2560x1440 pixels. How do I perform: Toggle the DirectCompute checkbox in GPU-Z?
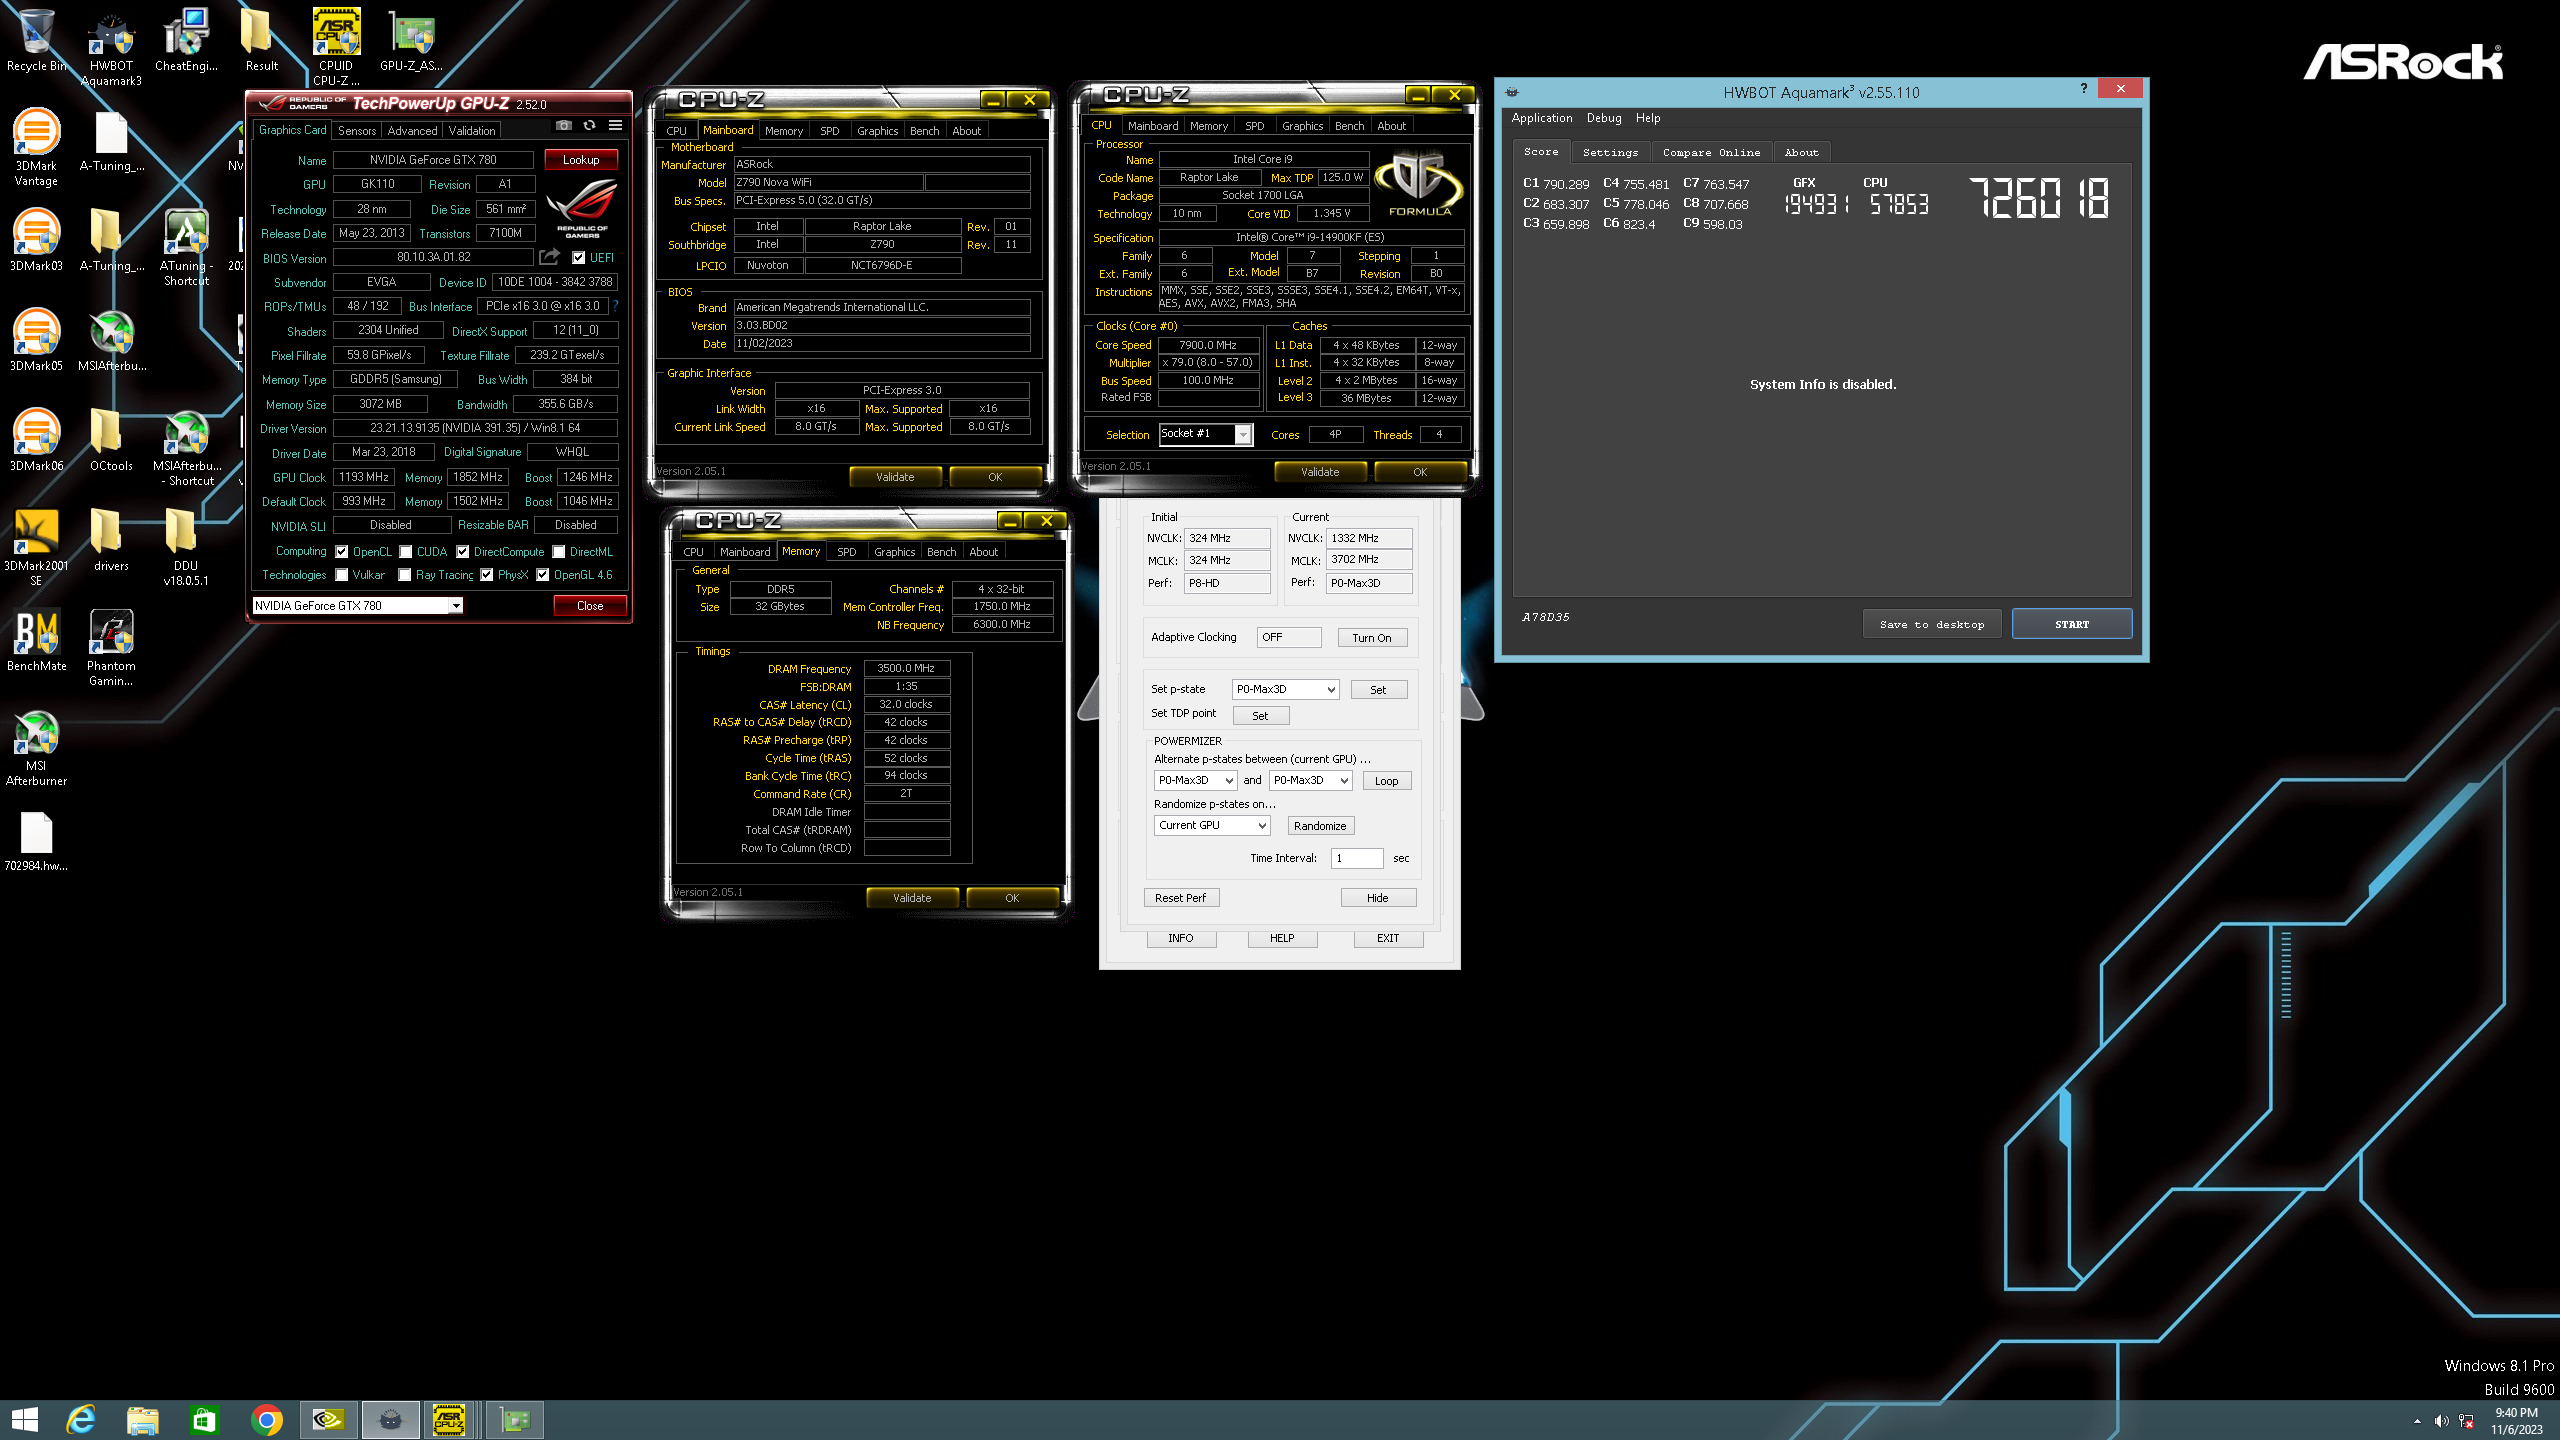463,552
